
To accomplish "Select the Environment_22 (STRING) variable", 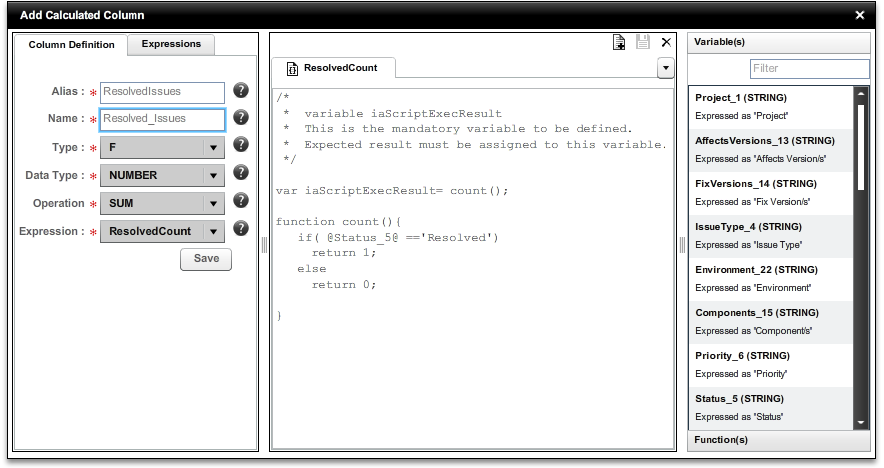I will 771,279.
